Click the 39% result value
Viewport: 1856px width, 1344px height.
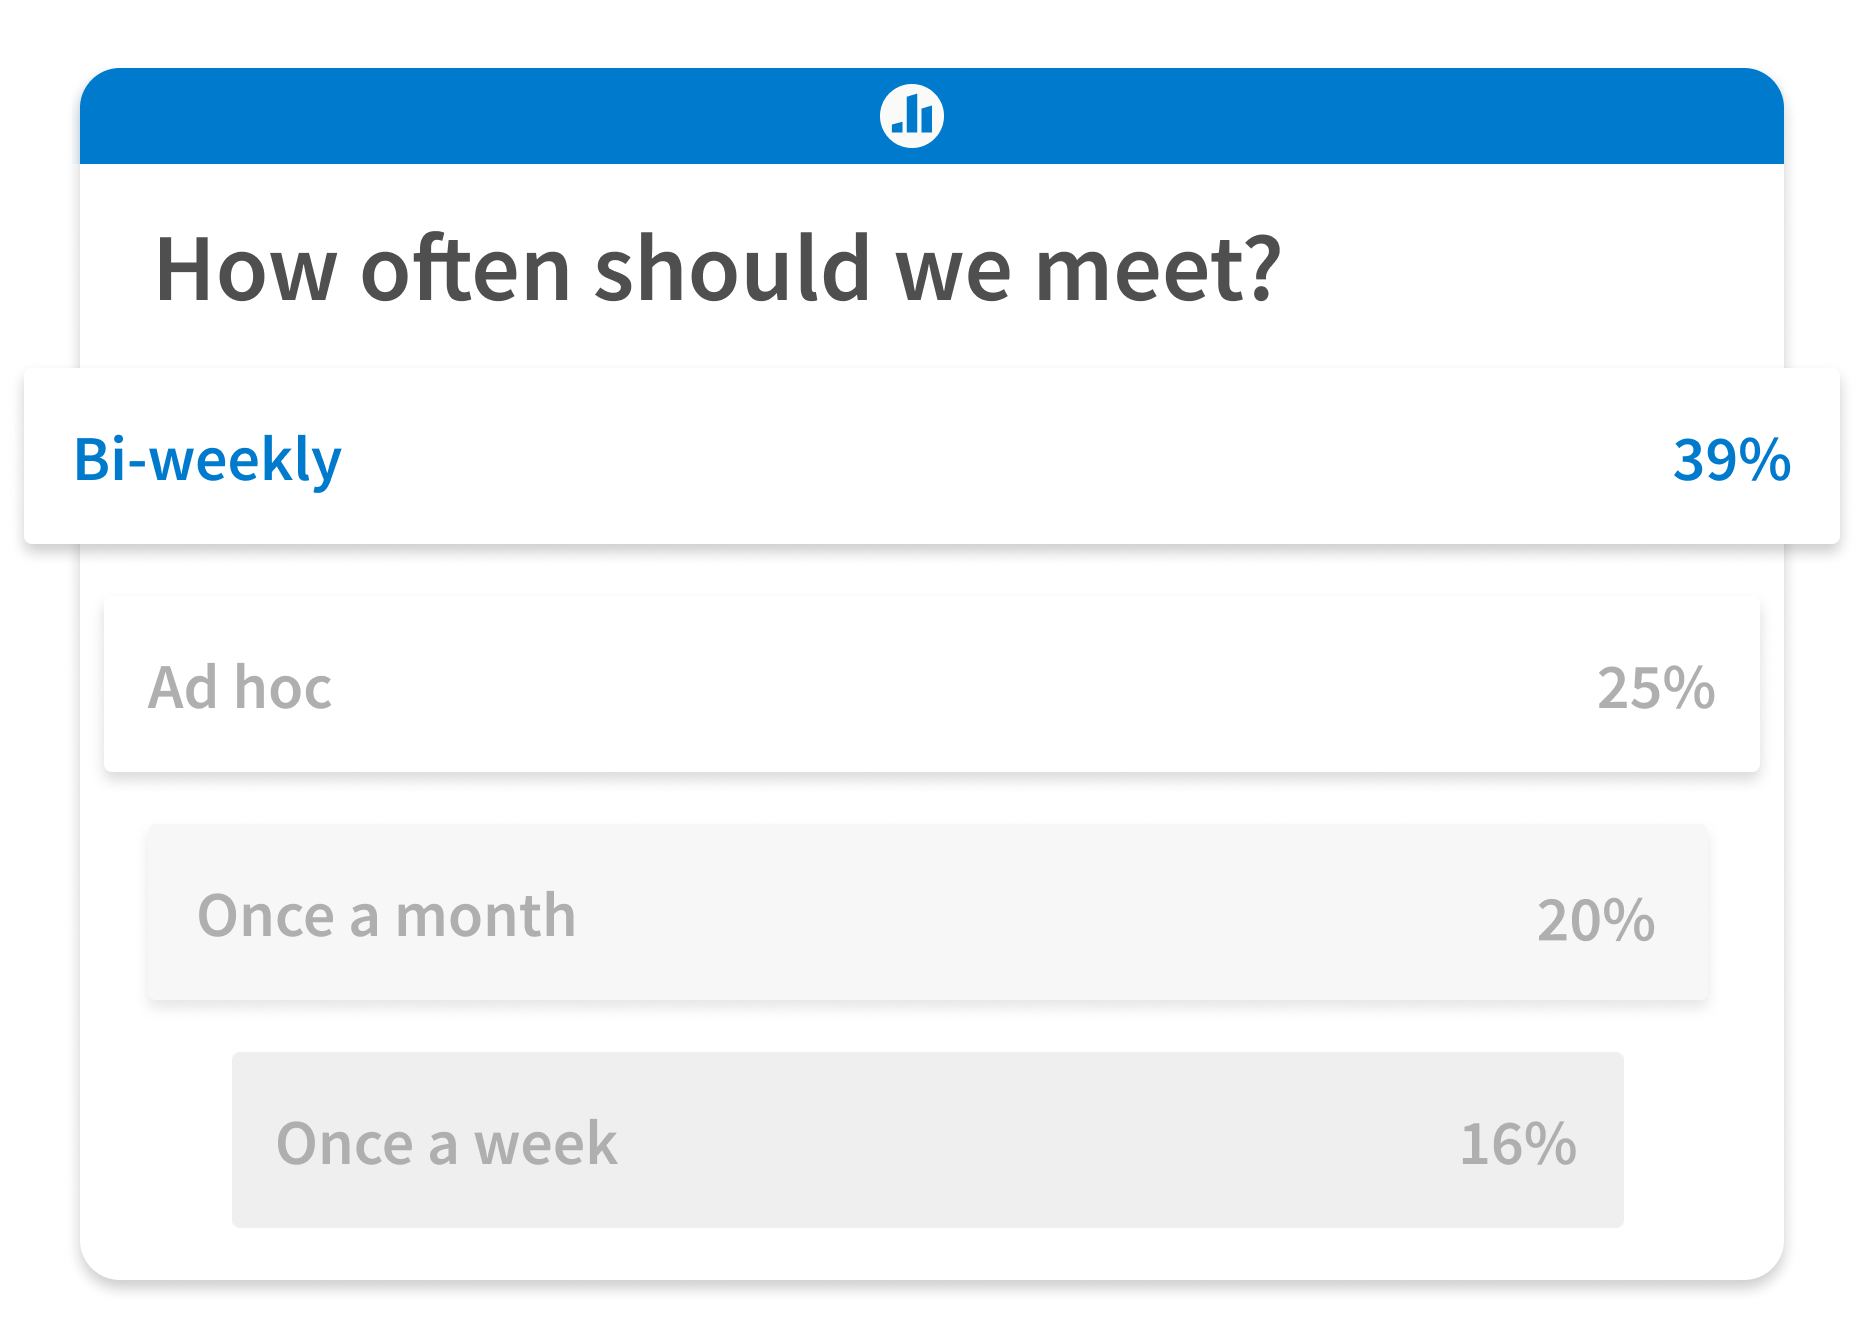[x=1731, y=460]
